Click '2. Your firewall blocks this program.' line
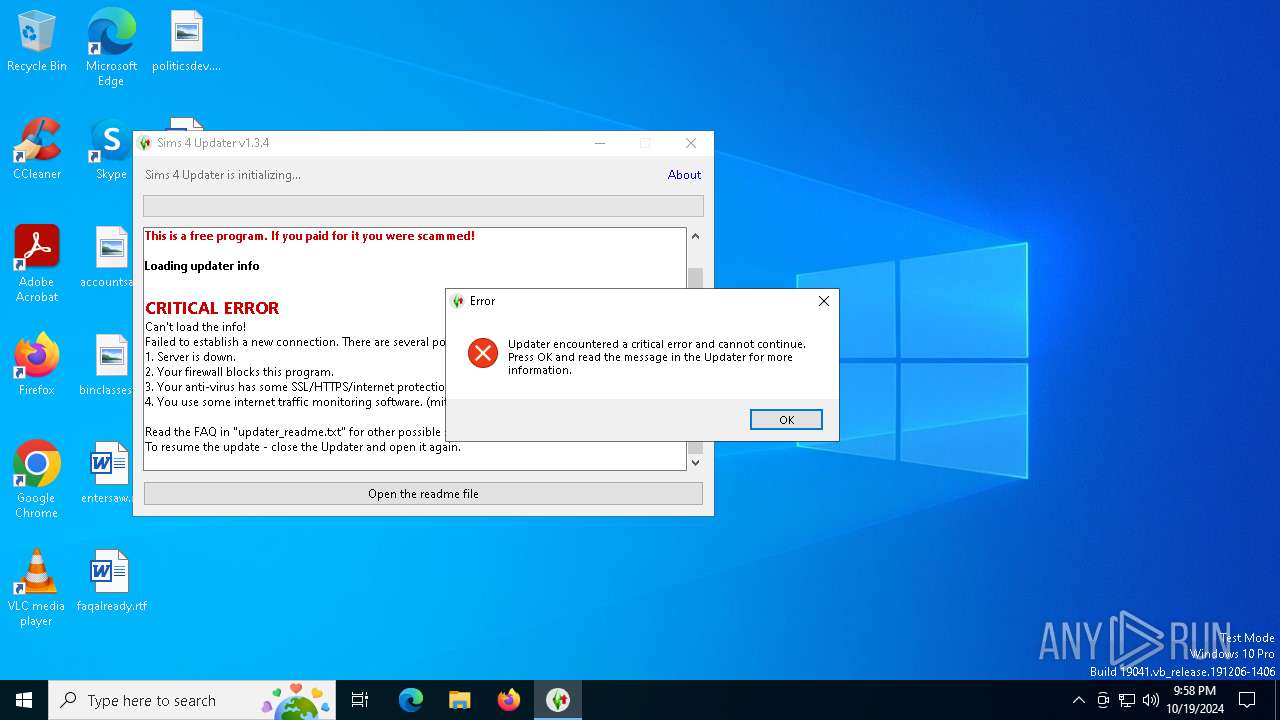The height and width of the screenshot is (720, 1280). coord(239,372)
